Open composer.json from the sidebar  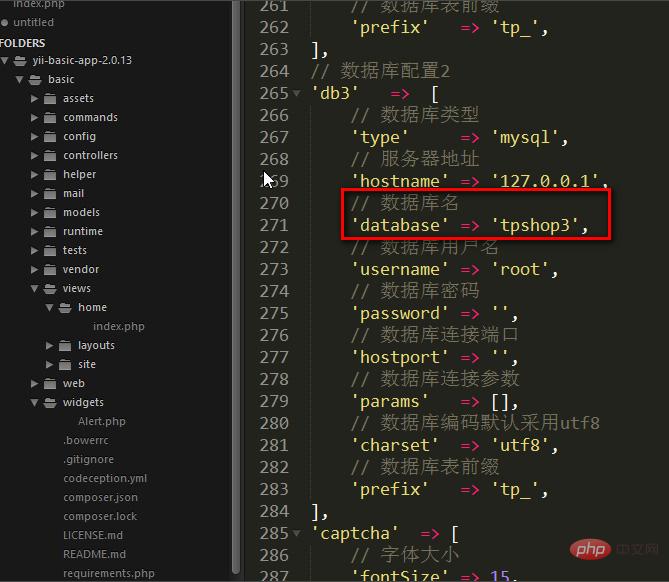coord(100,497)
